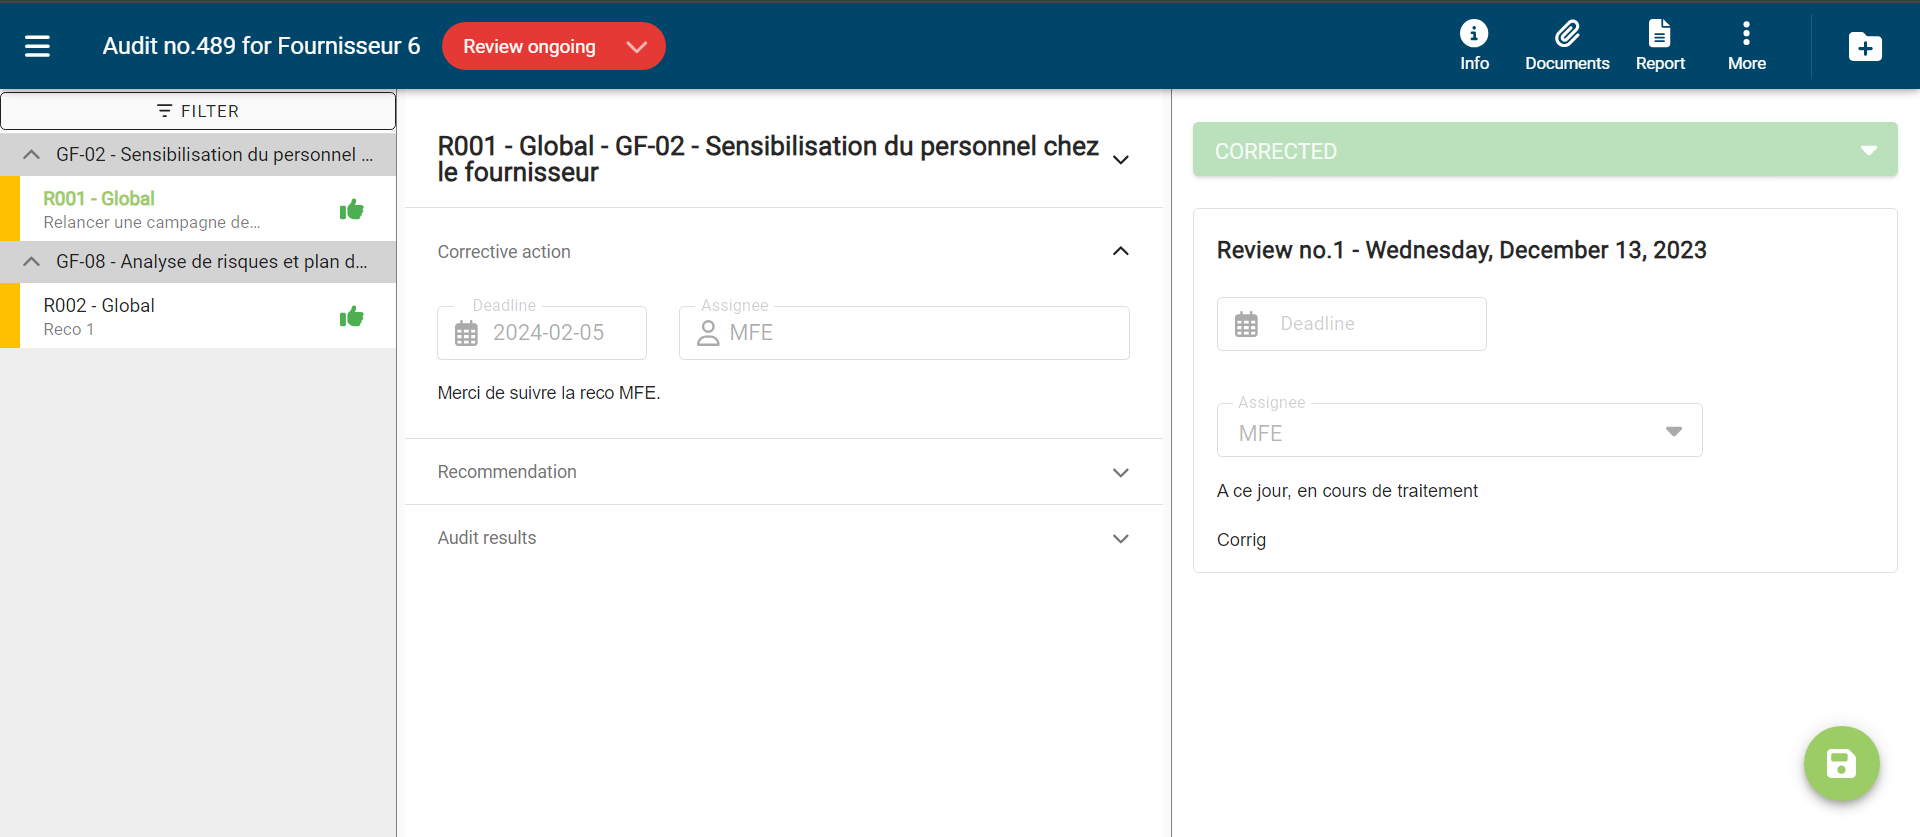Expand the Recommendation section

point(1120,472)
